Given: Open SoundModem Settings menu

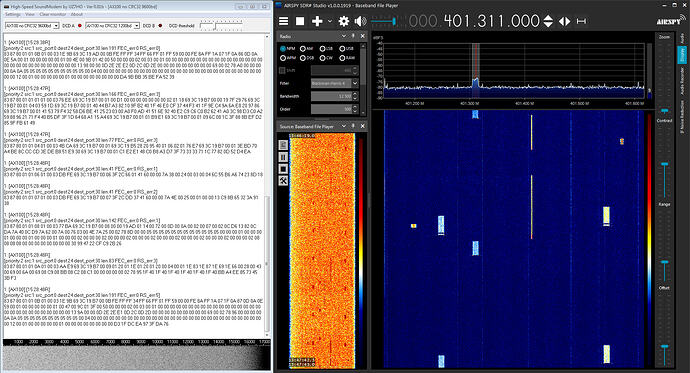Looking at the screenshot, I should point(13,14).
